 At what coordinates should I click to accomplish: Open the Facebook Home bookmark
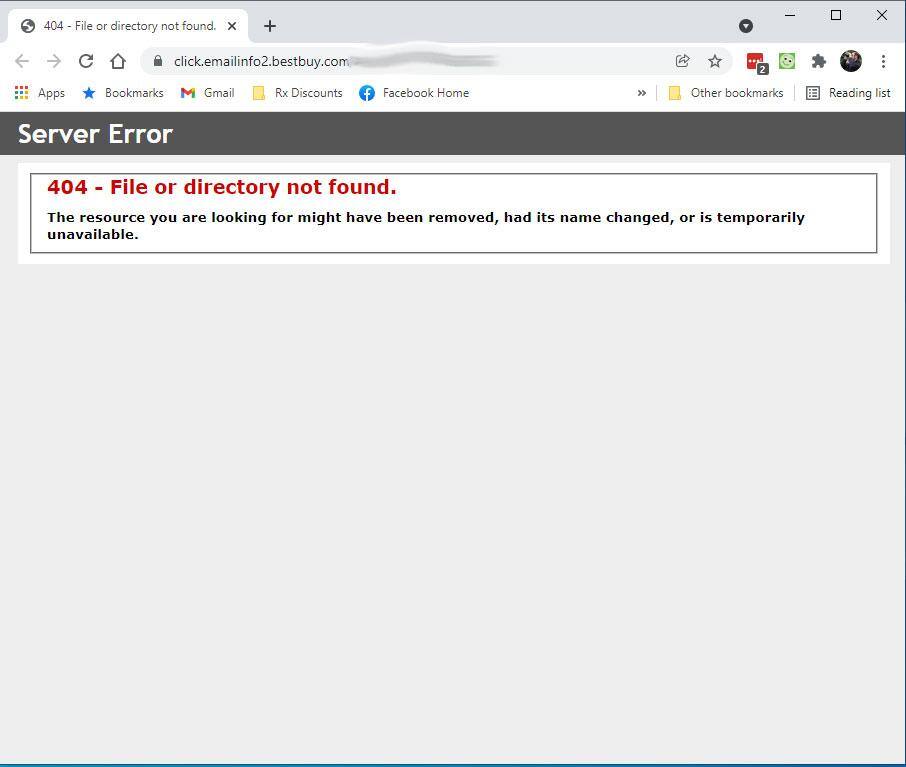(x=414, y=93)
